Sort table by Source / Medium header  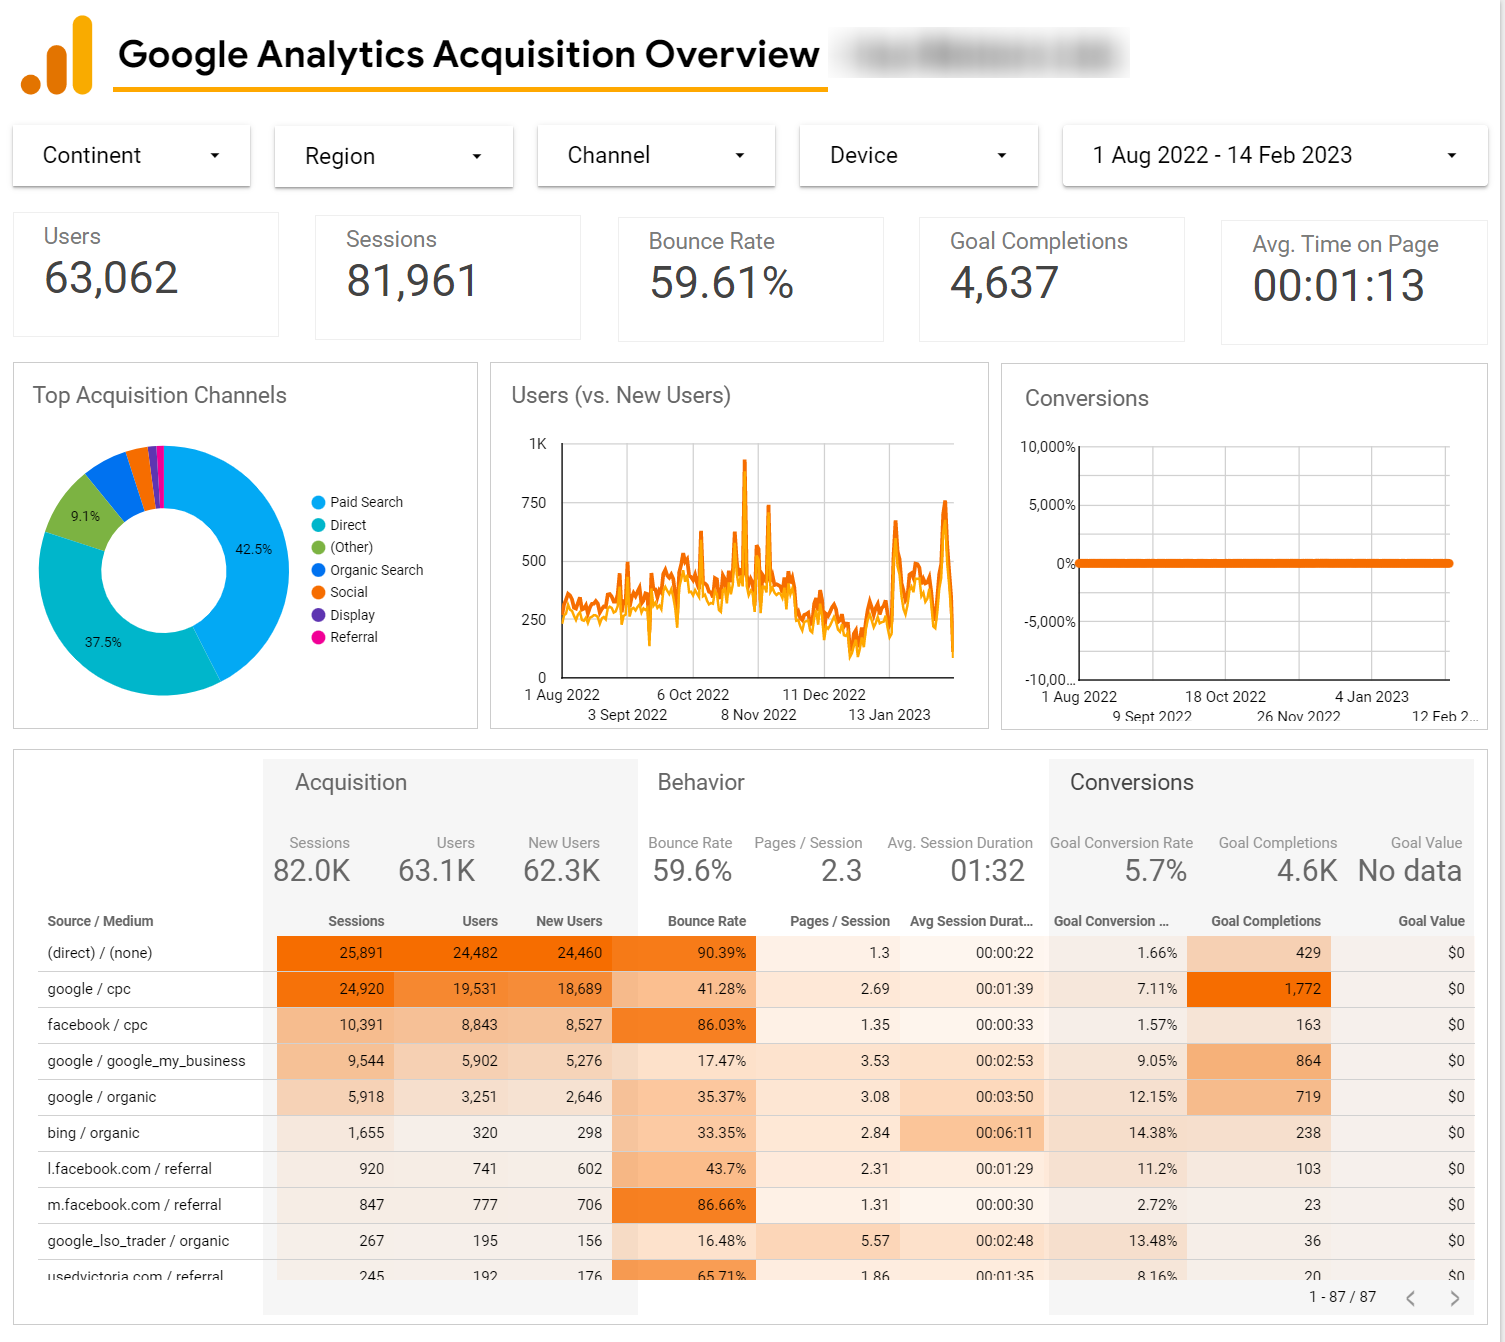coord(100,921)
